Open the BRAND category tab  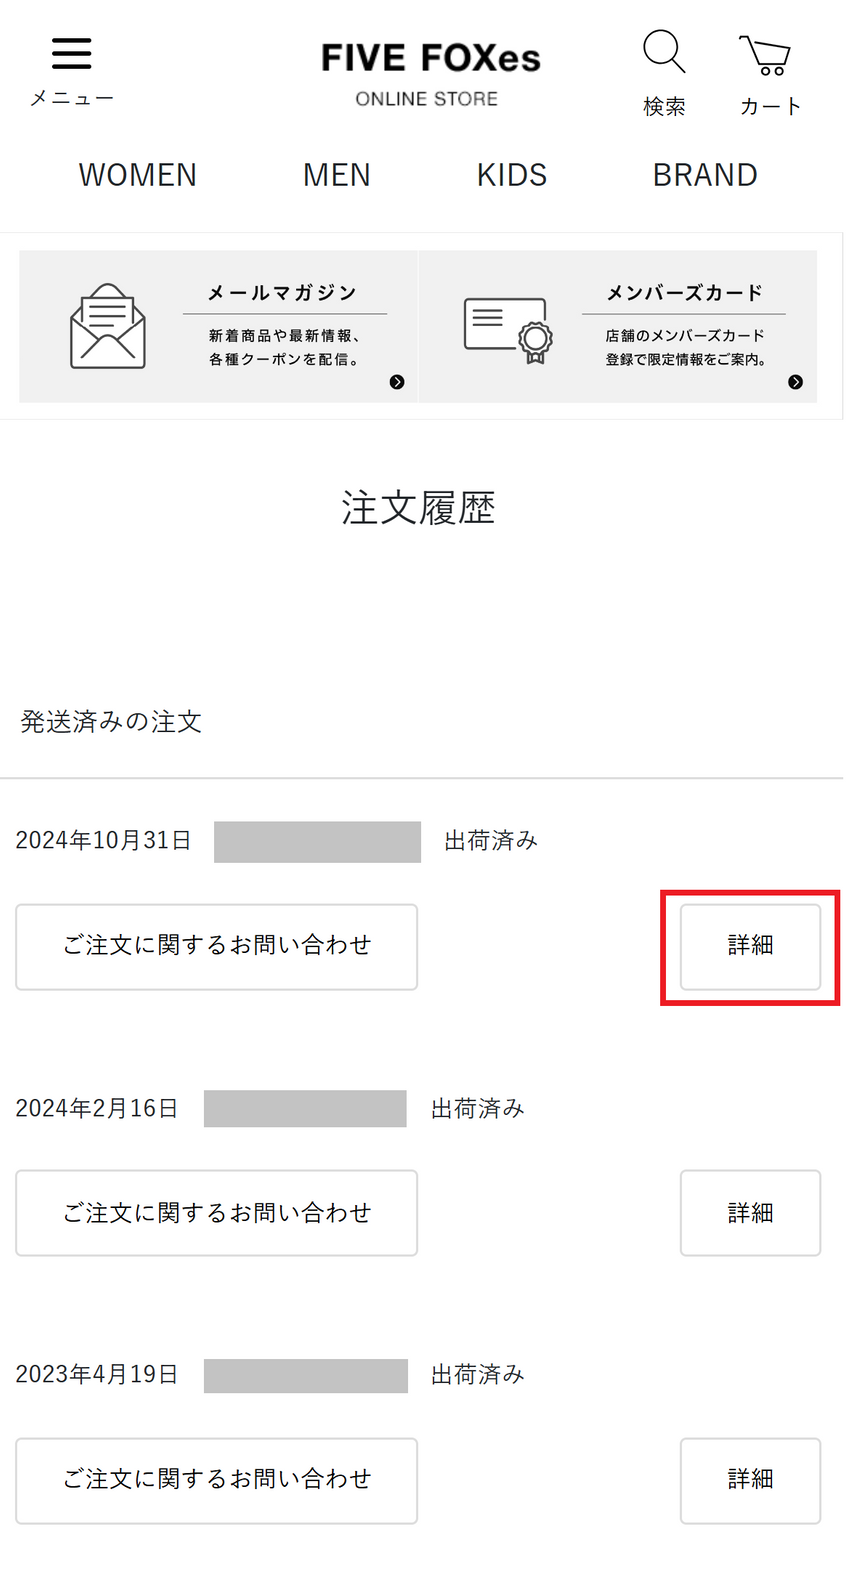[x=704, y=175]
